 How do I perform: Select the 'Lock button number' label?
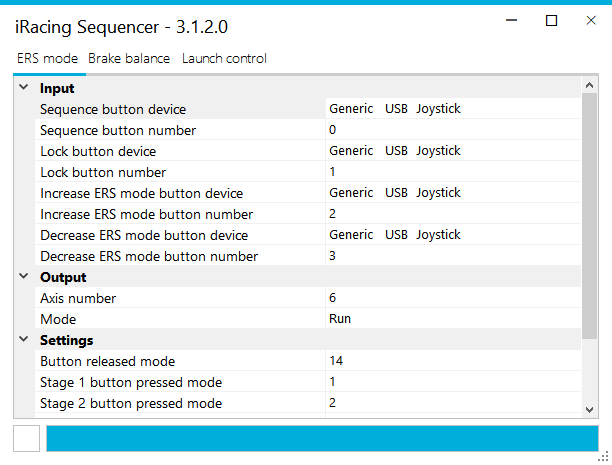click(103, 173)
